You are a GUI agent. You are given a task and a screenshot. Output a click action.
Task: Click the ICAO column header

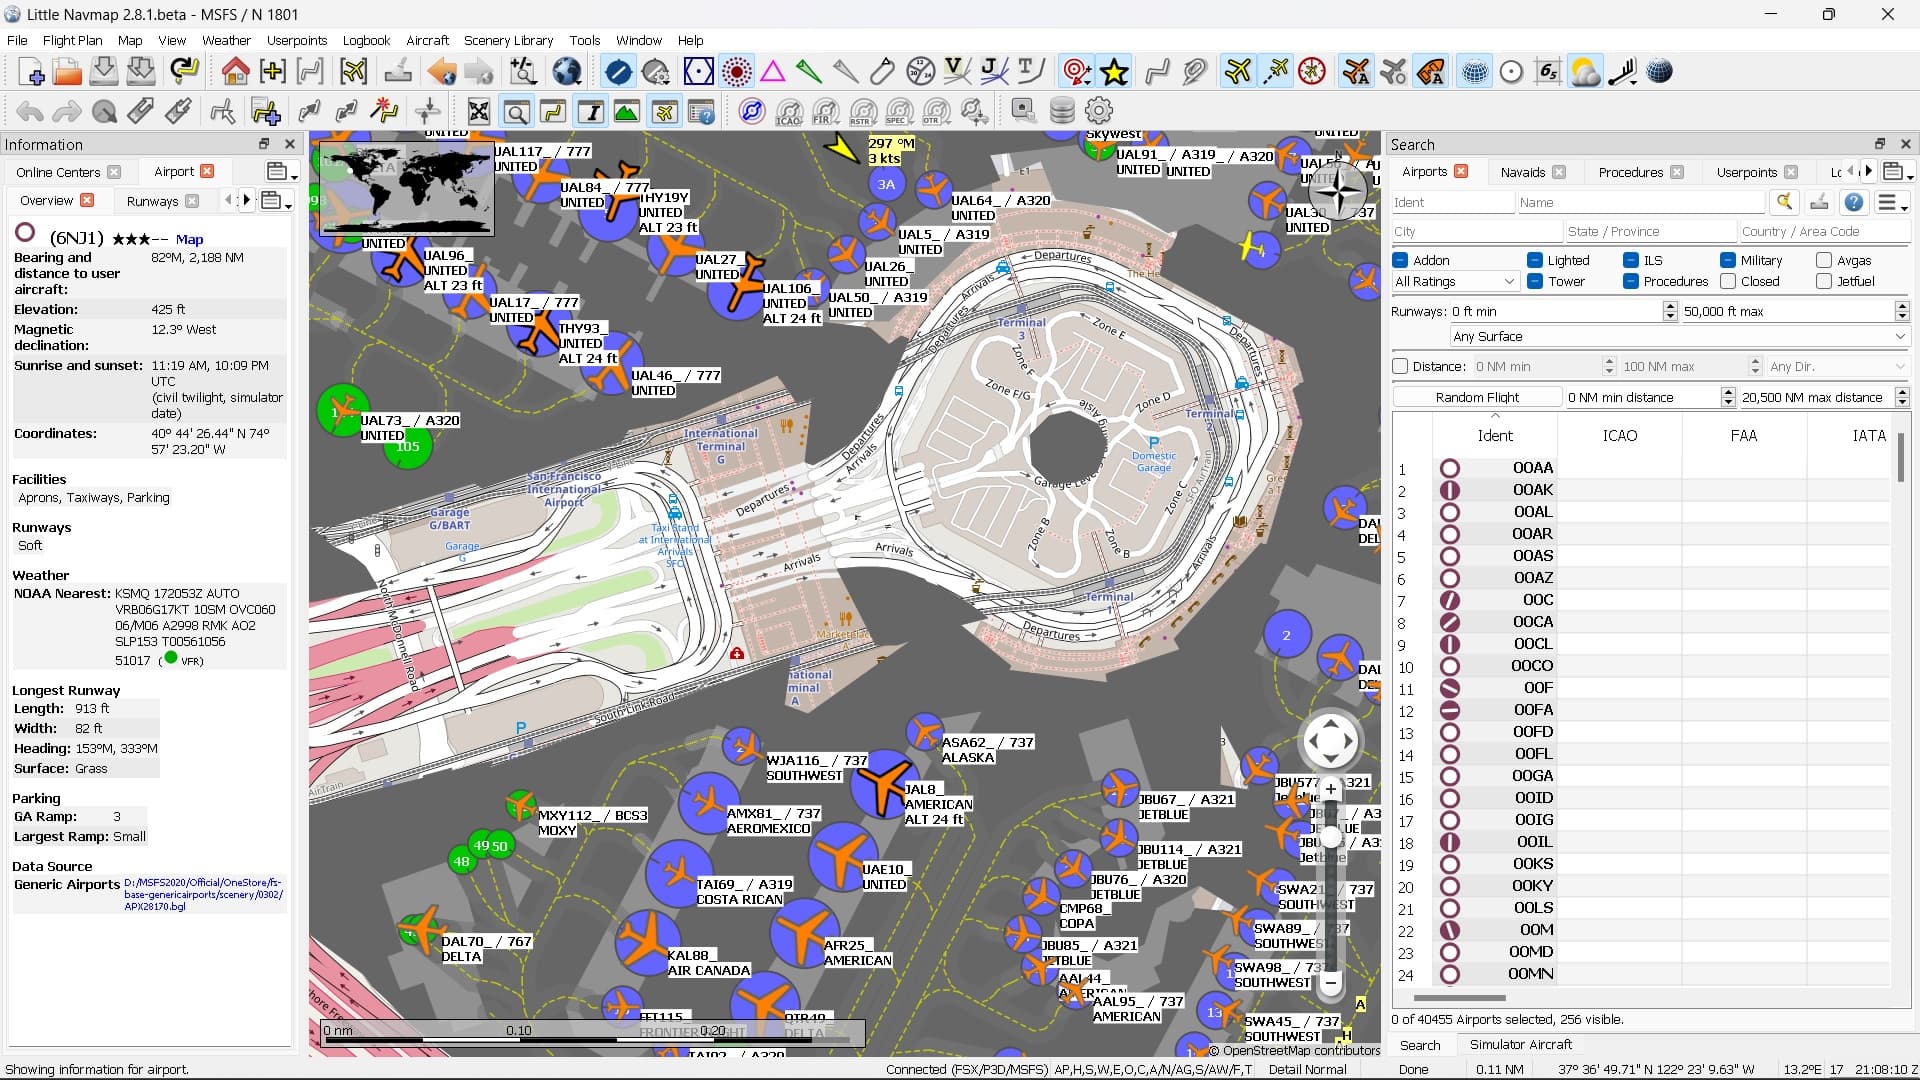(1619, 435)
